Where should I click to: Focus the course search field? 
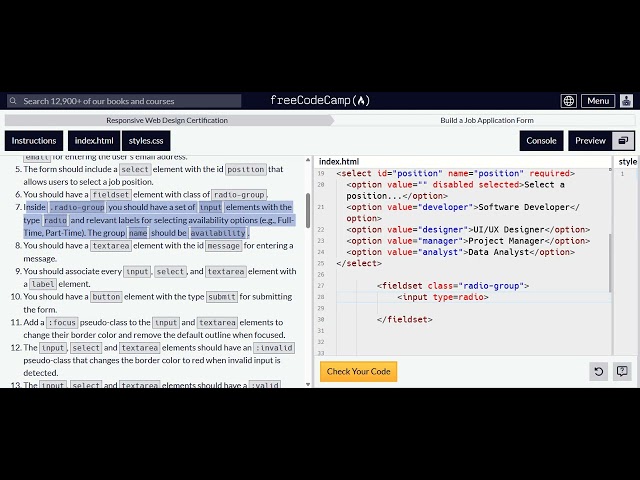coord(124,101)
